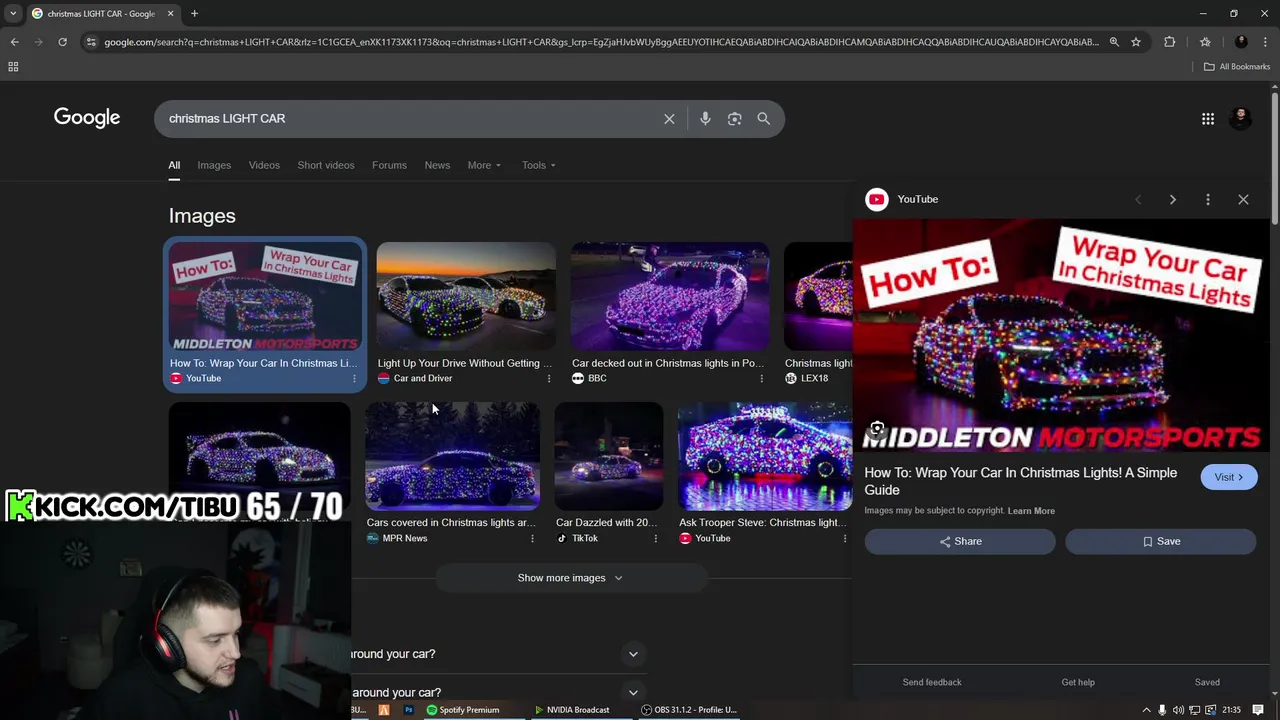Open the Car and Driver sunset car thumbnail
The width and height of the screenshot is (1280, 720).
click(x=466, y=297)
